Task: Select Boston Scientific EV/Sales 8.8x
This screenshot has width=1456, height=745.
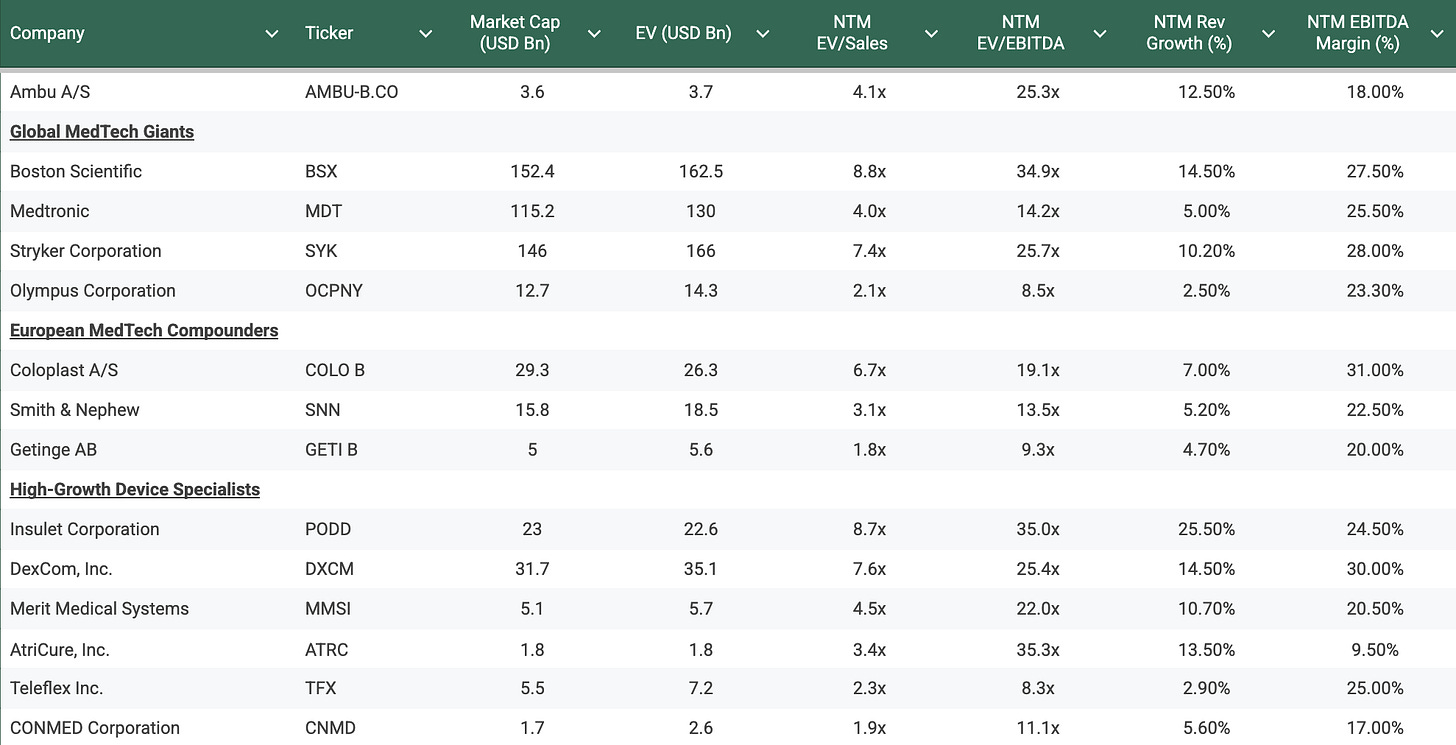Action: tap(869, 171)
